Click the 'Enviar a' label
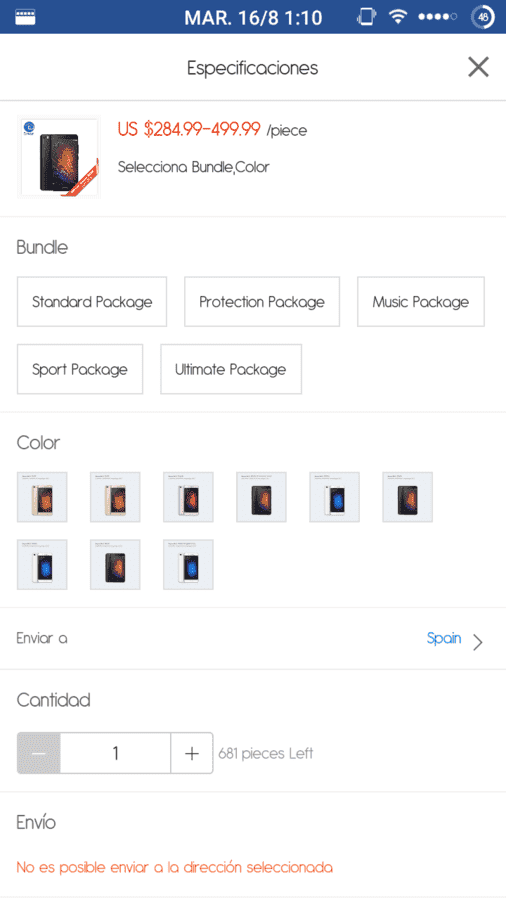This screenshot has height=900, width=506. point(42,638)
